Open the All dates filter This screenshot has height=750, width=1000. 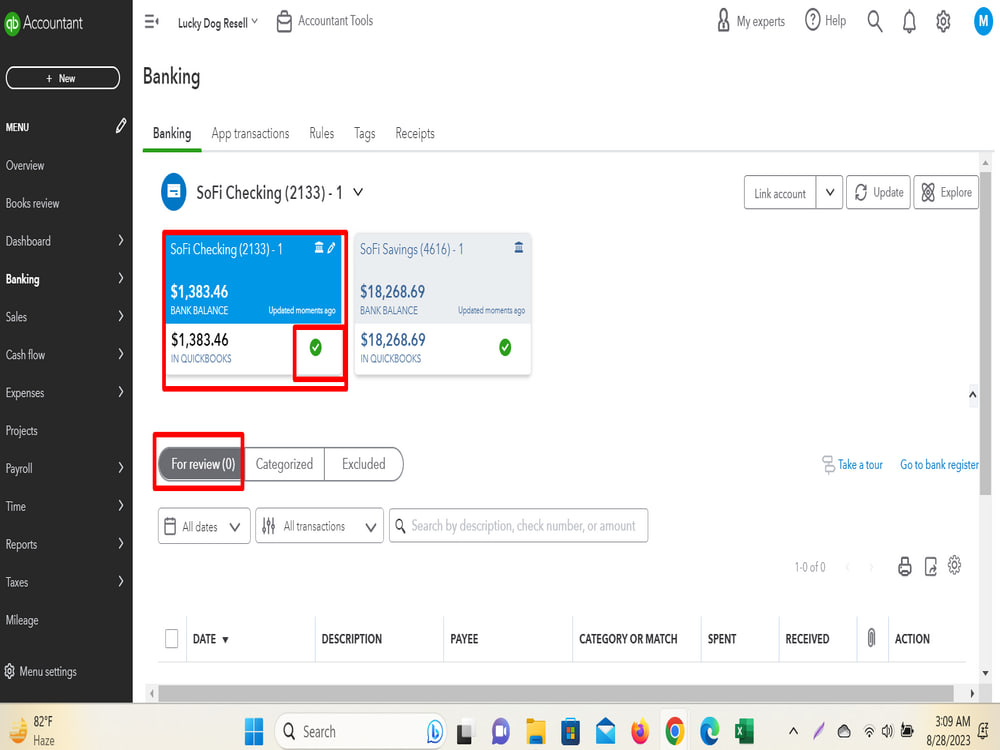click(x=204, y=526)
